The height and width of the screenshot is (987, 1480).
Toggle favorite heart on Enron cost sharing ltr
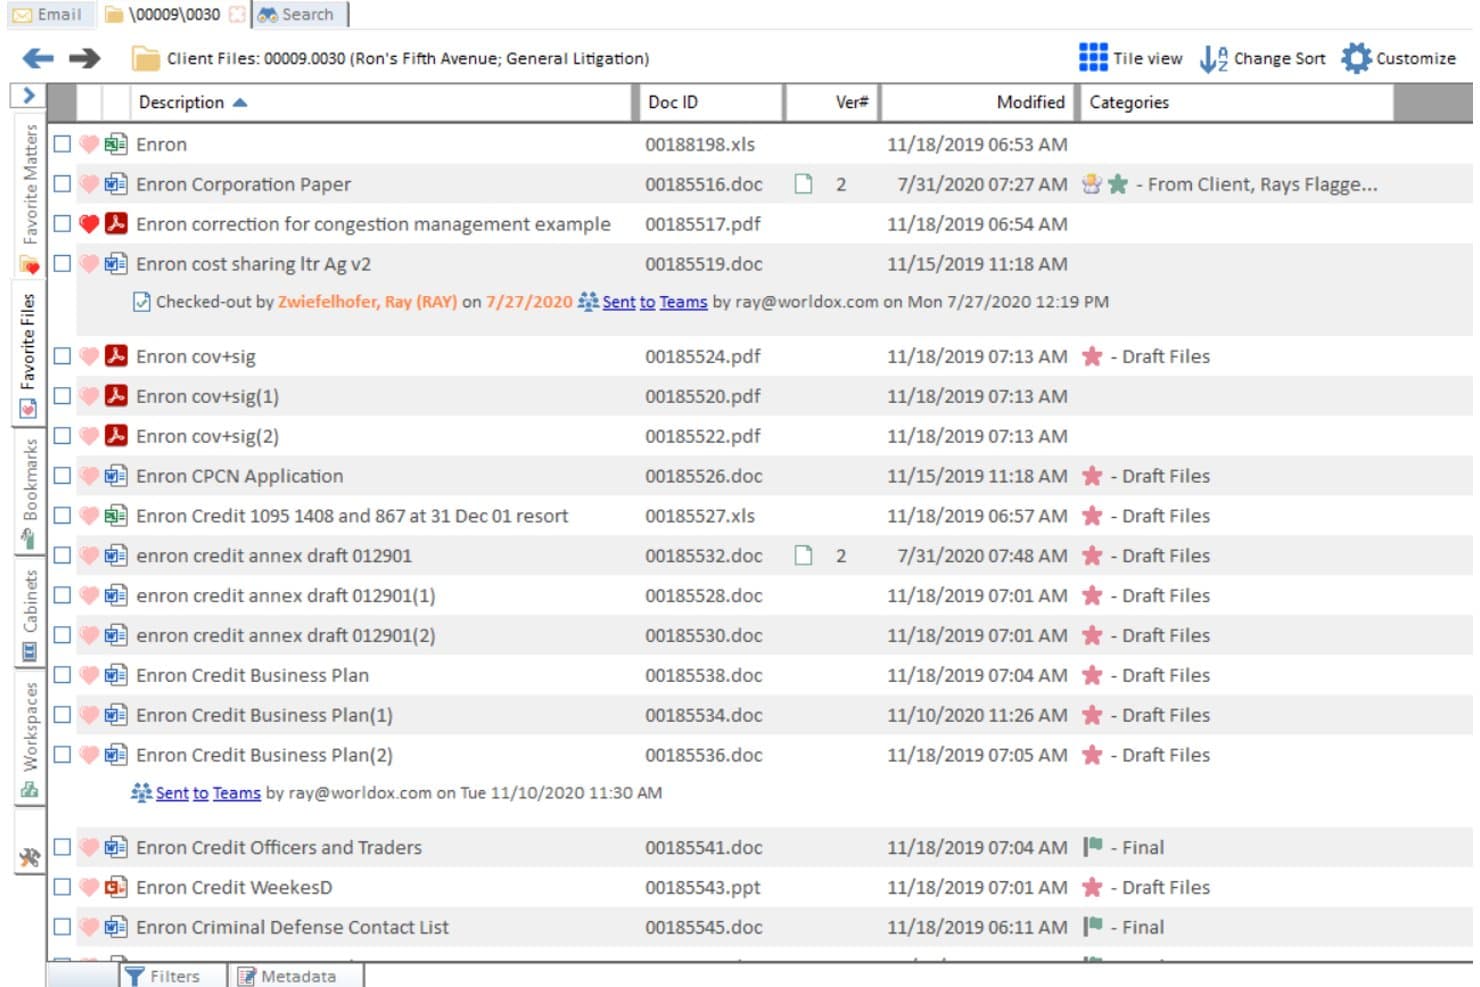tap(89, 264)
